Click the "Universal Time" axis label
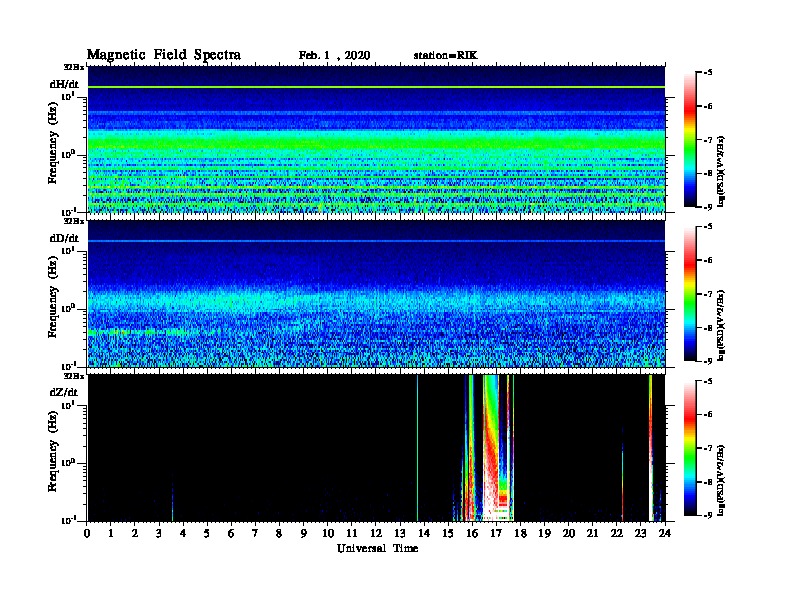792x612 pixels. (x=377, y=548)
